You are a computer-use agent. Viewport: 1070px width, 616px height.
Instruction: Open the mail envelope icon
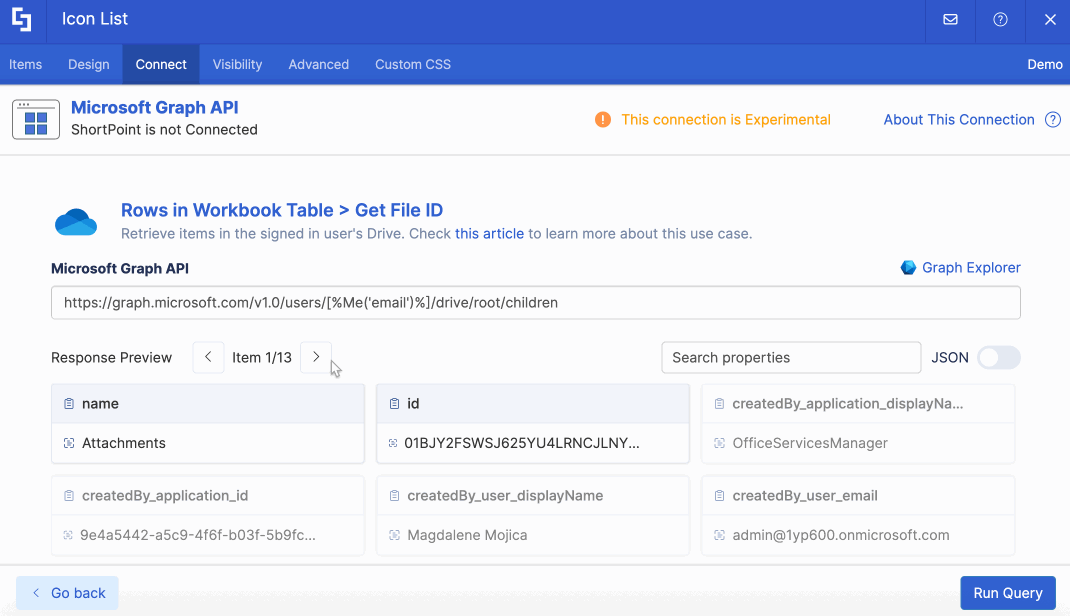coord(950,20)
